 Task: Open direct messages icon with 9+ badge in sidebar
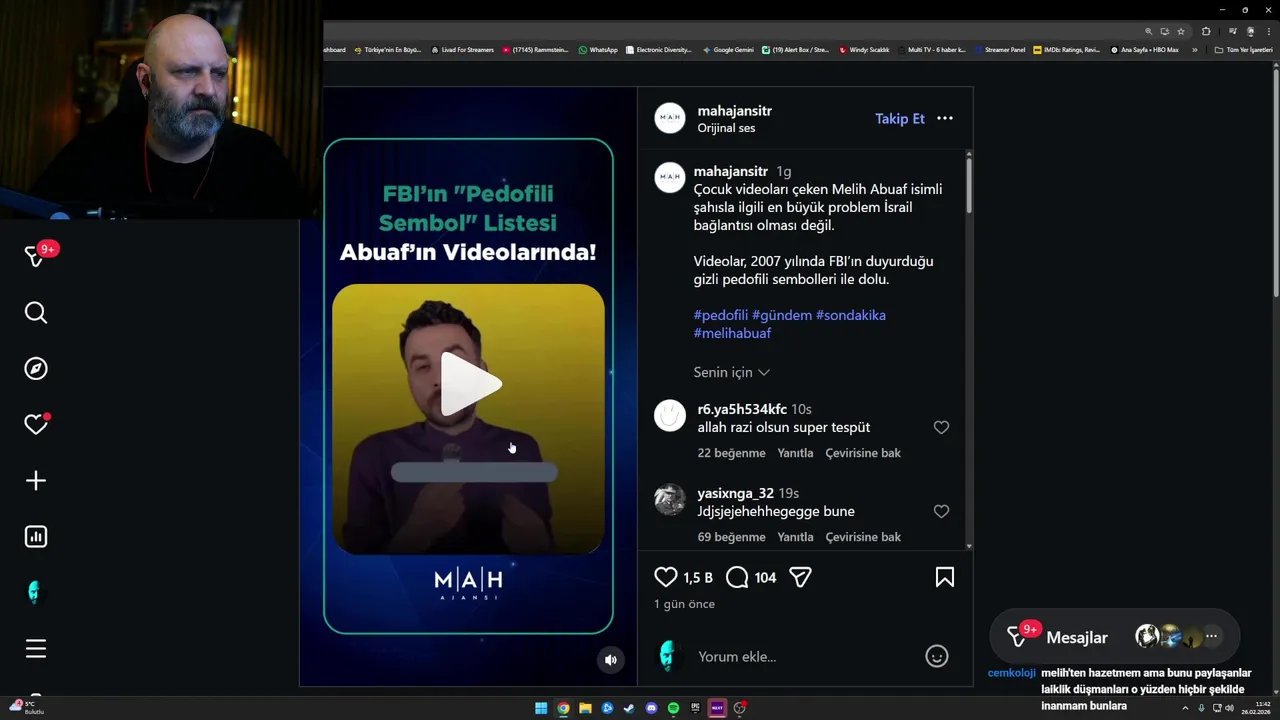[38, 255]
